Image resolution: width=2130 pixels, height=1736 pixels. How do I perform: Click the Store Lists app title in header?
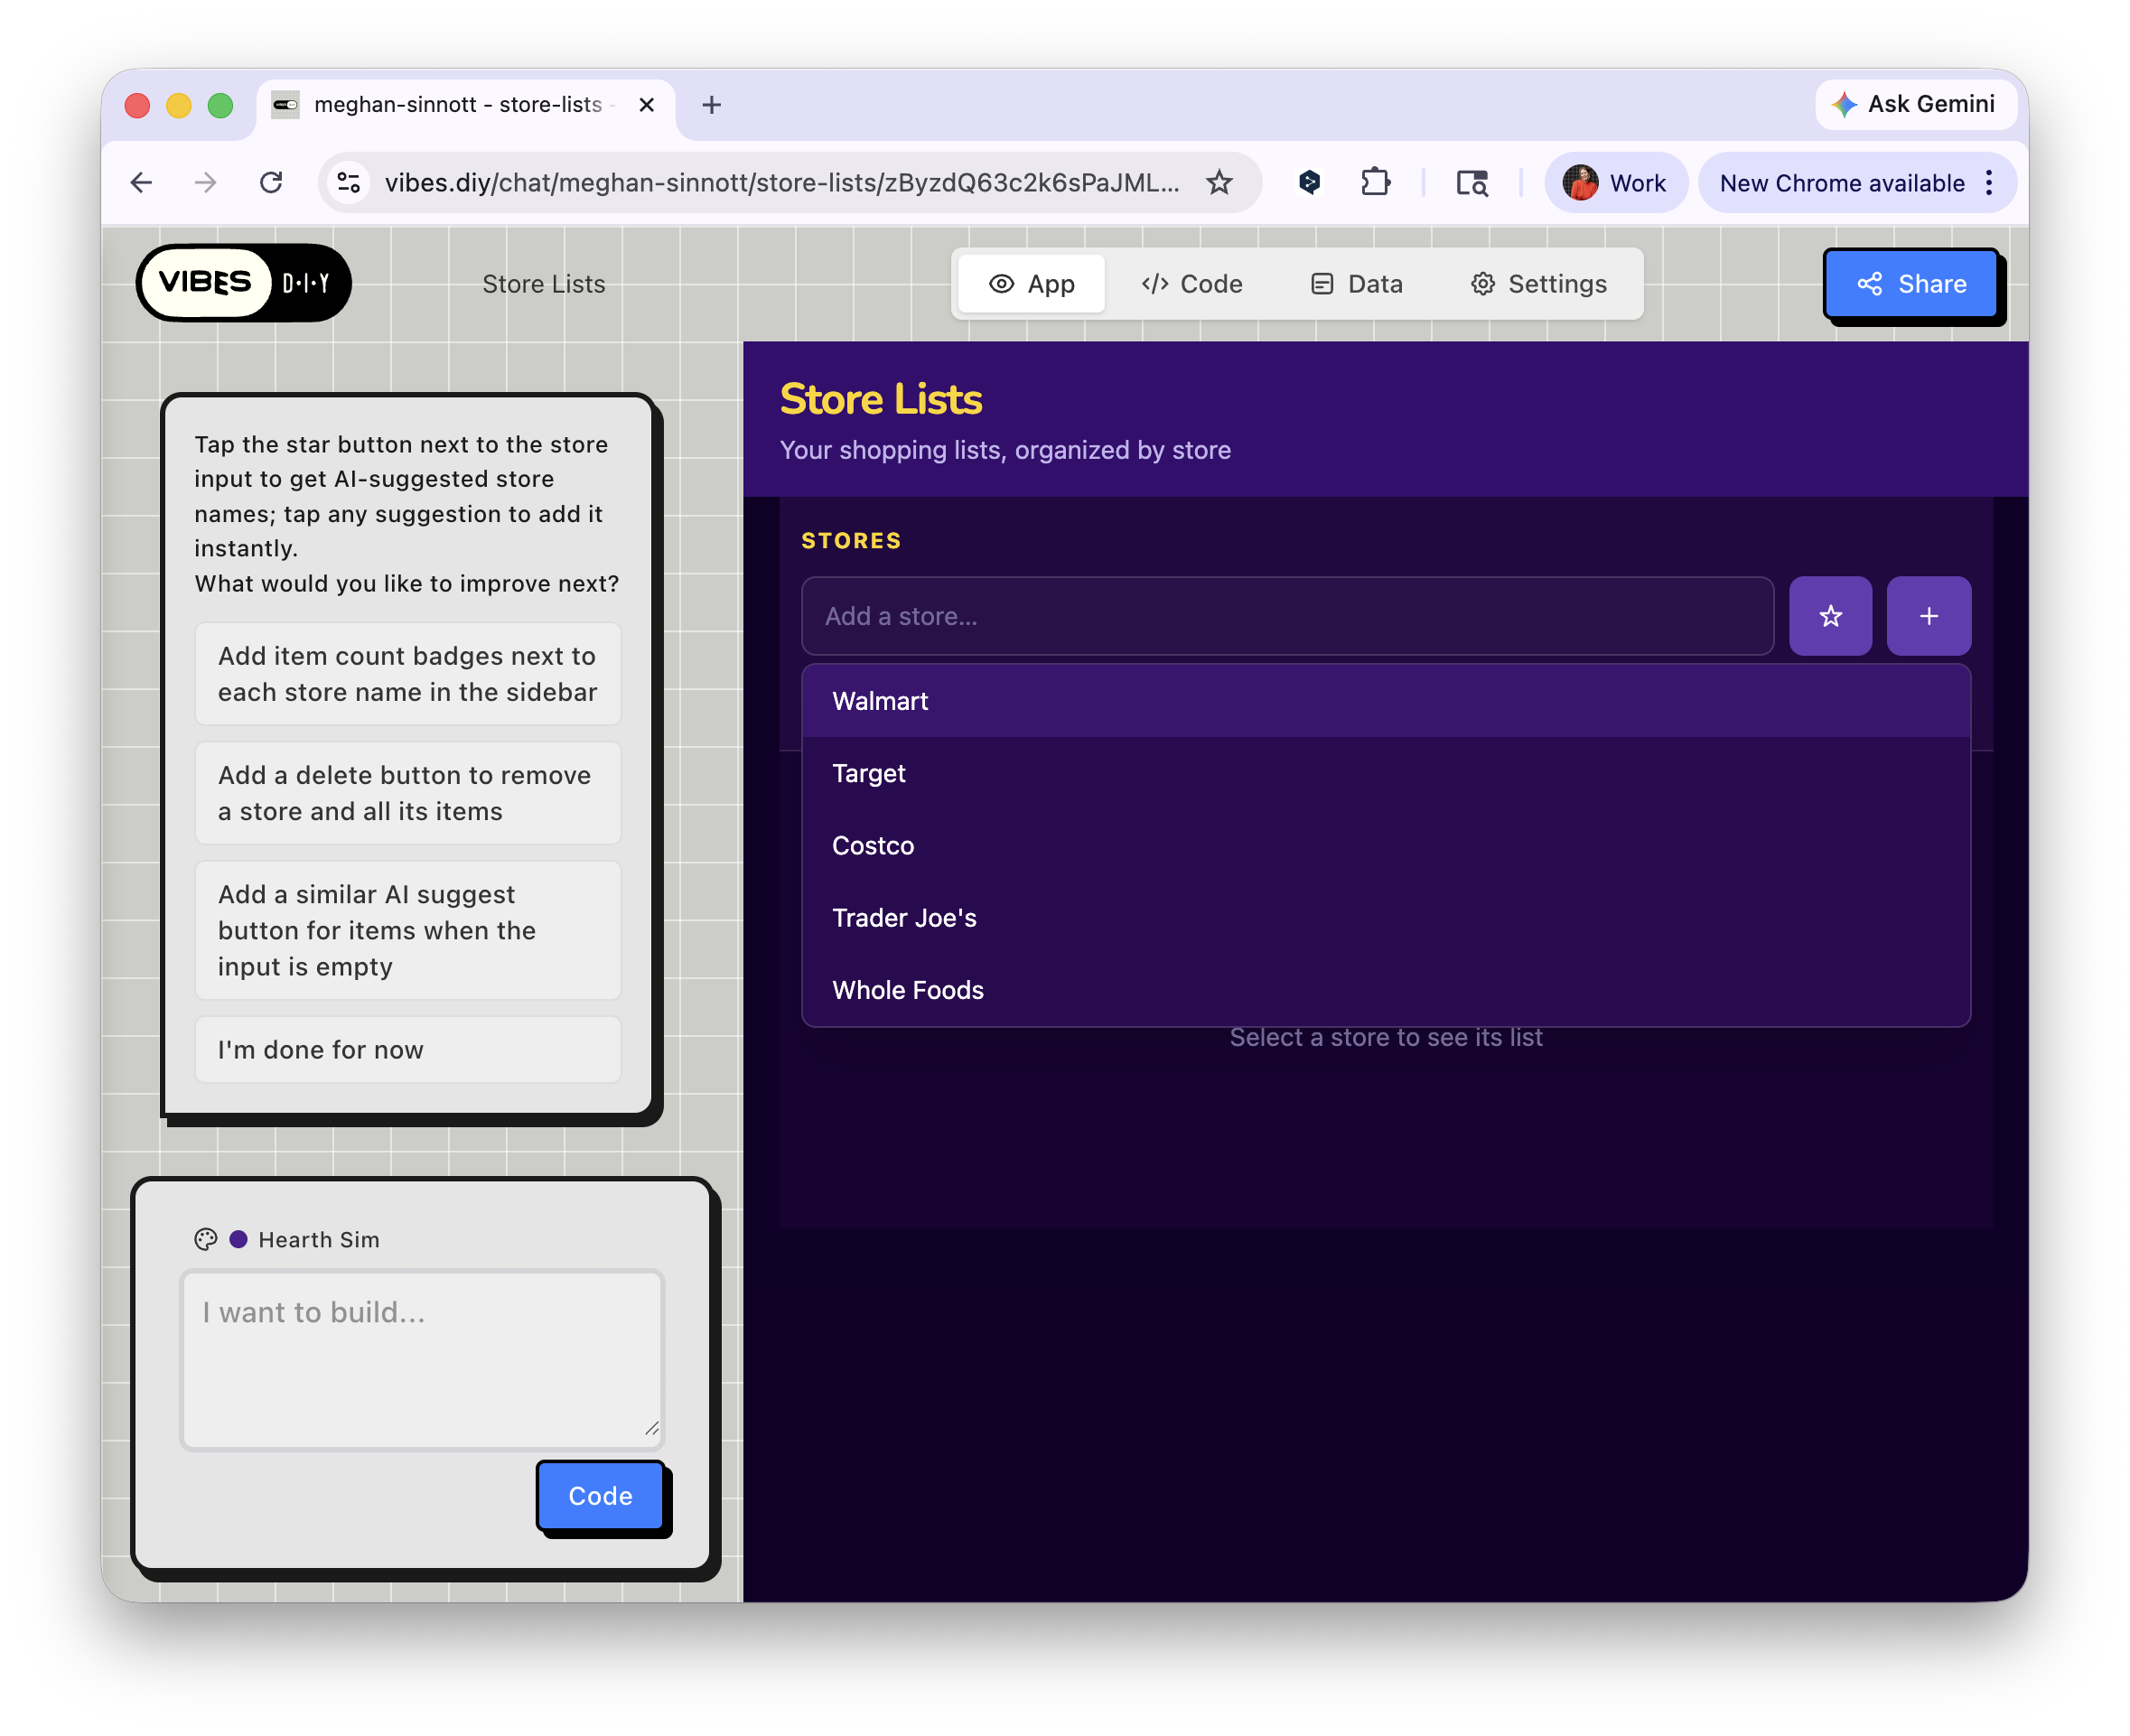point(543,284)
